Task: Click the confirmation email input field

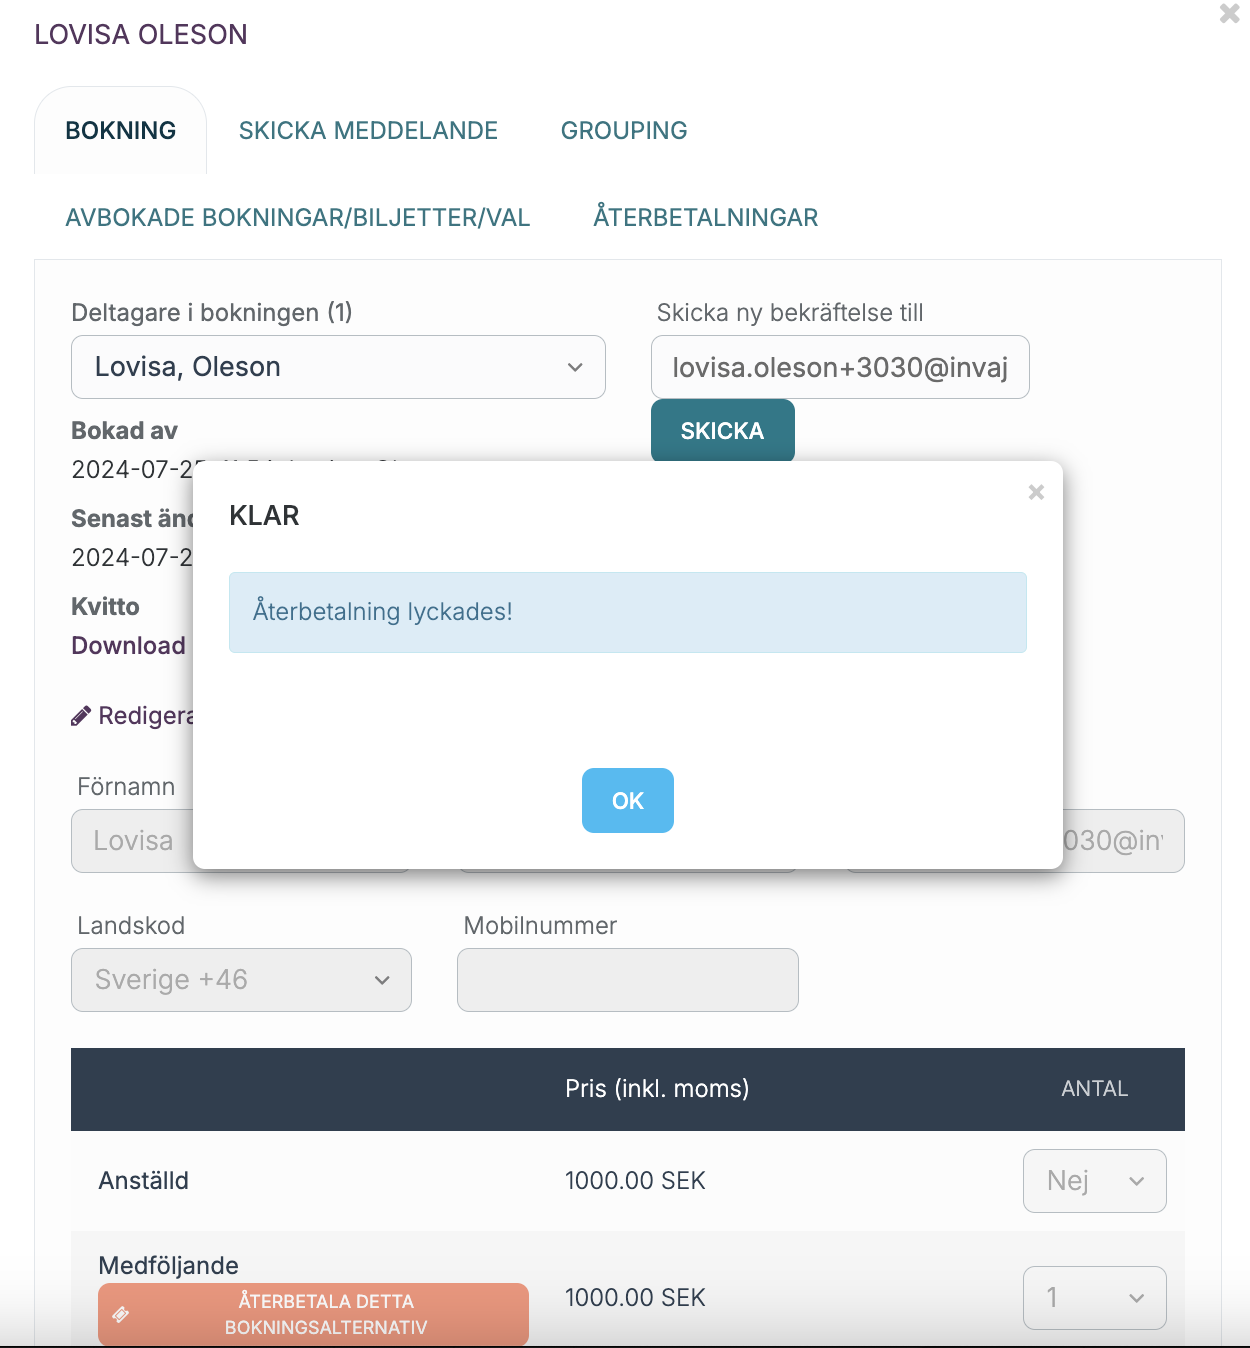Action: [840, 367]
